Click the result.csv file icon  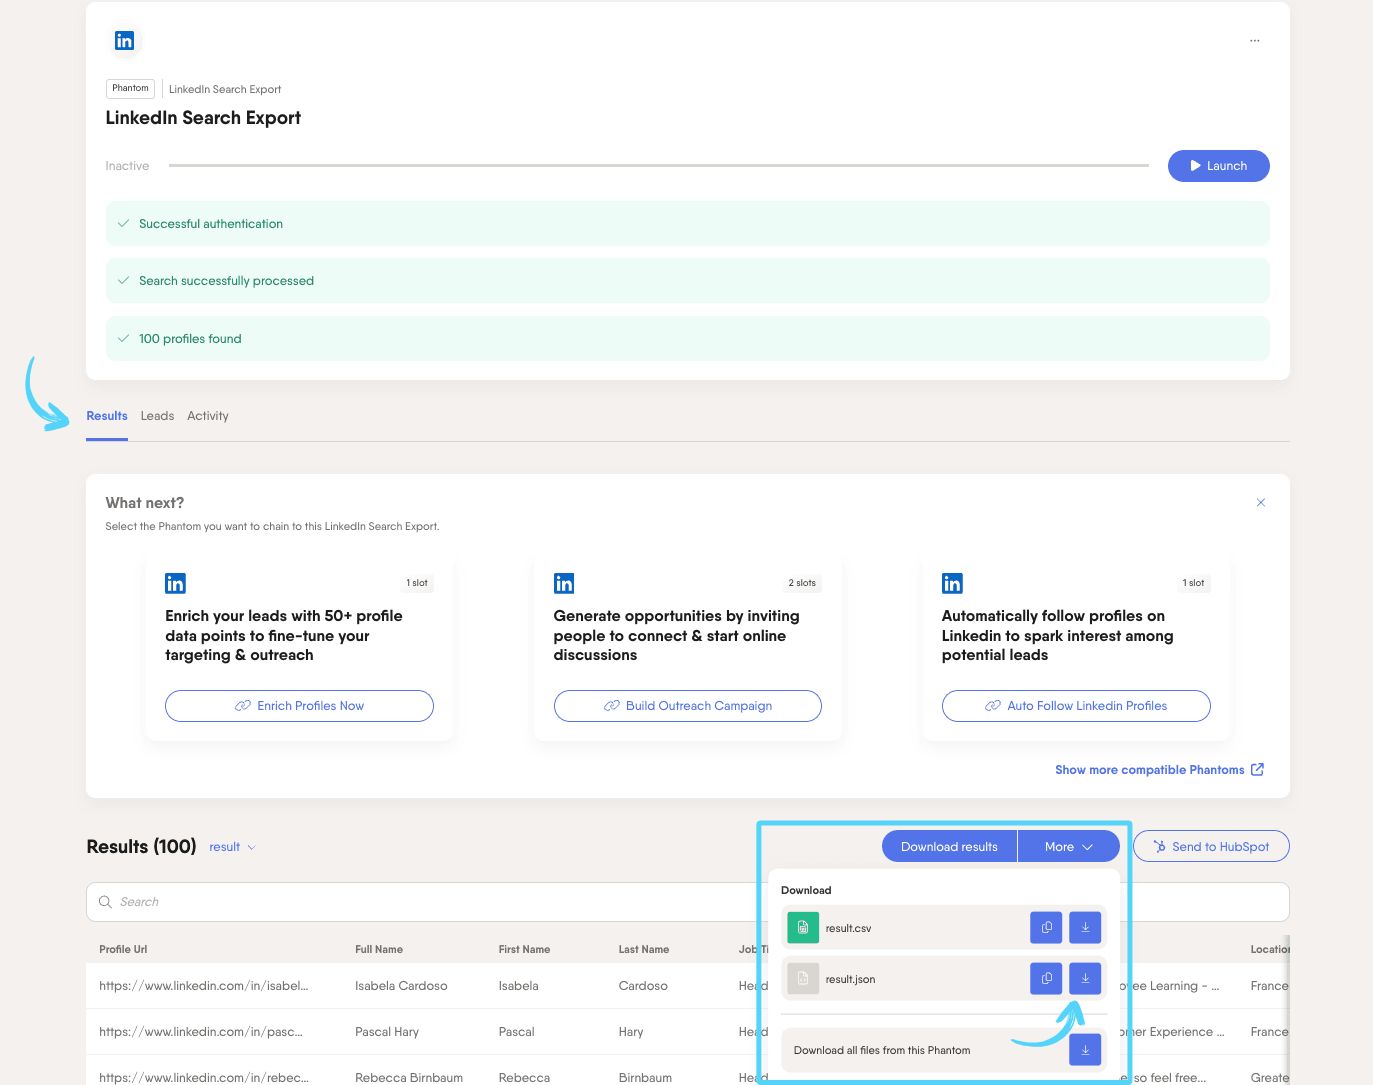pos(803,927)
